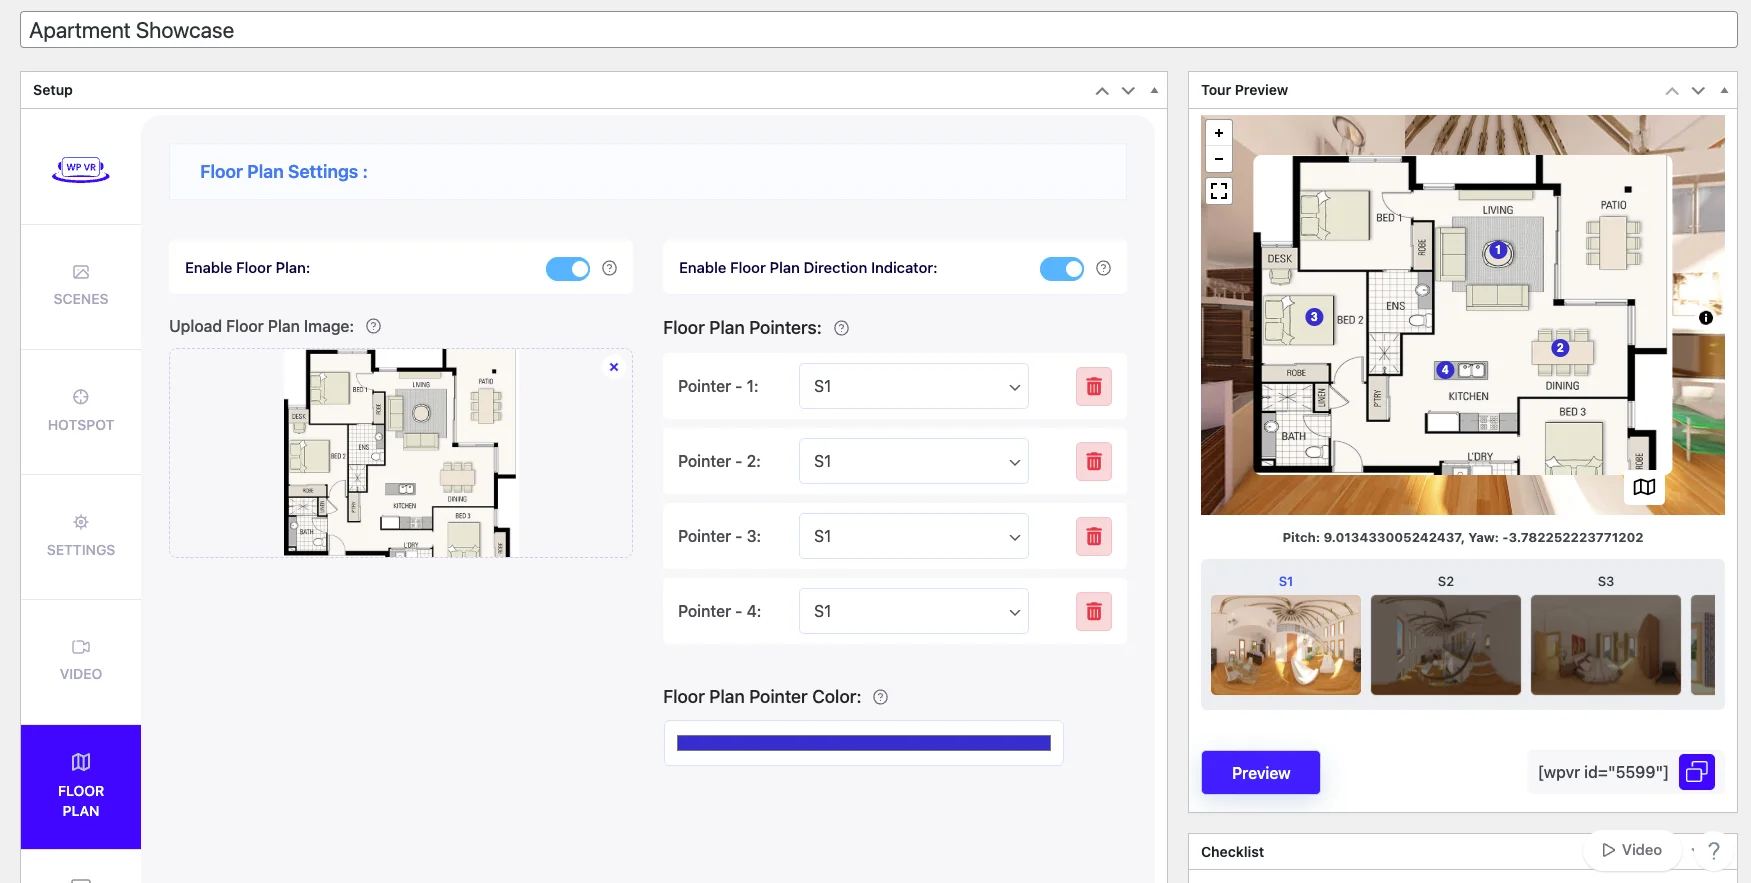This screenshot has width=1751, height=883.
Task: Switch to the Hotspot tab
Action: [x=81, y=412]
